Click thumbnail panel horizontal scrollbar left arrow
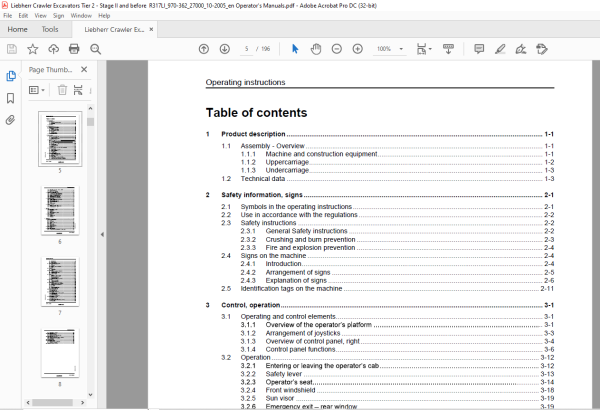This screenshot has height=410, width=600. pos(28,402)
